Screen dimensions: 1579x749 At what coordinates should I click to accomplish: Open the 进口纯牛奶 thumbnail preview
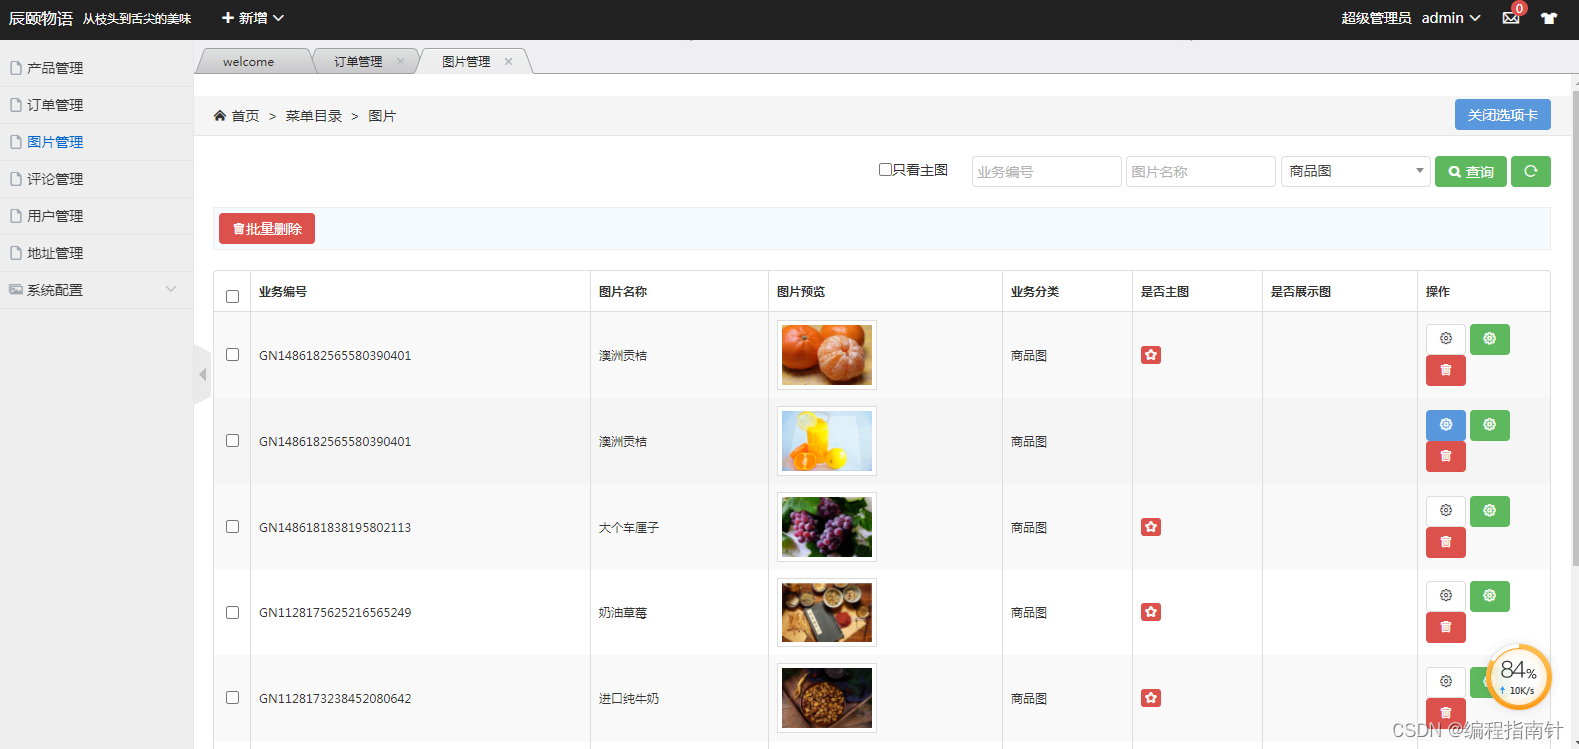click(x=827, y=698)
